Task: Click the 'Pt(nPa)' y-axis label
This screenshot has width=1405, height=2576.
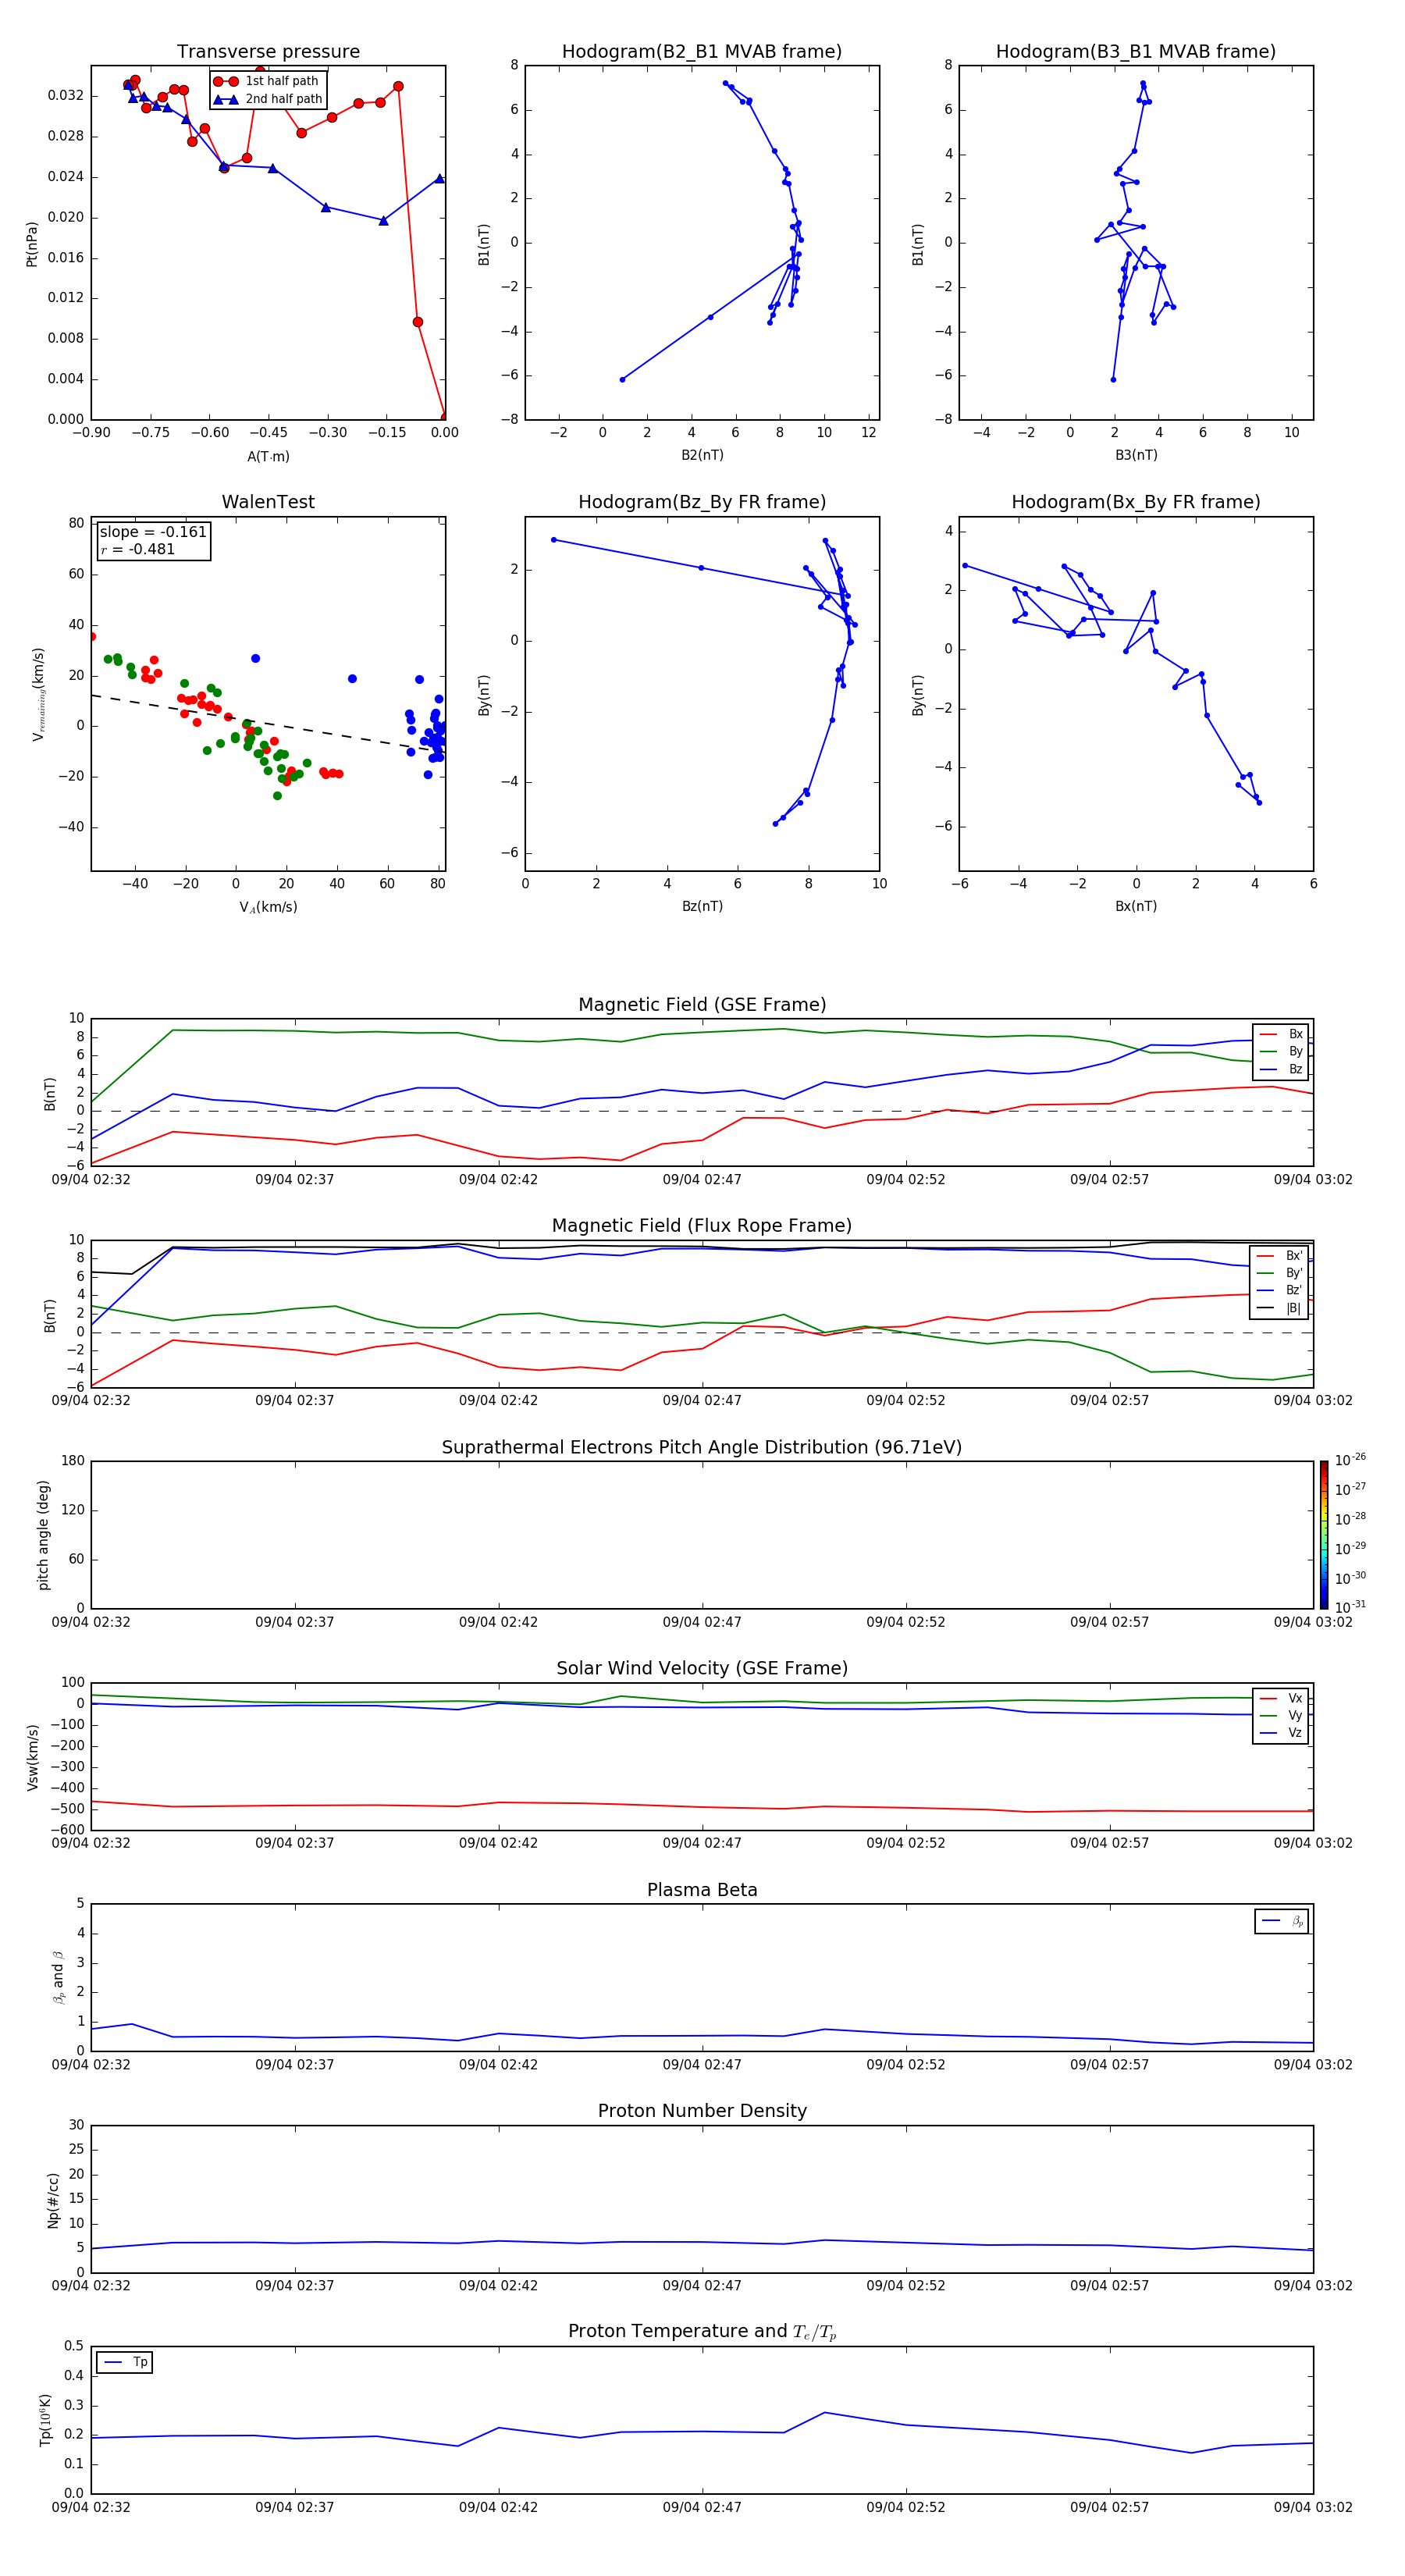Action: click(x=32, y=244)
